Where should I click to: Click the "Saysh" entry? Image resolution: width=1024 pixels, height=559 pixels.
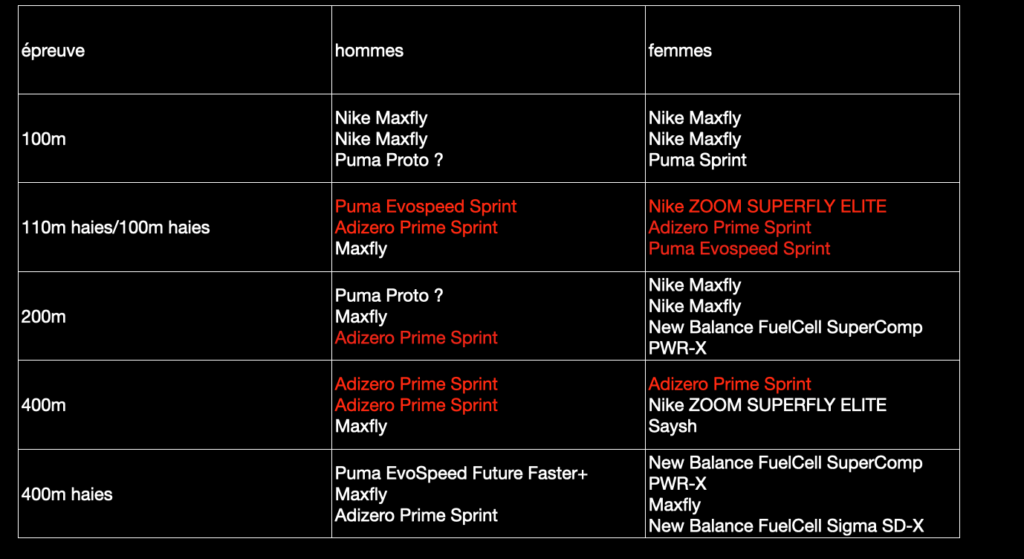coord(673,426)
